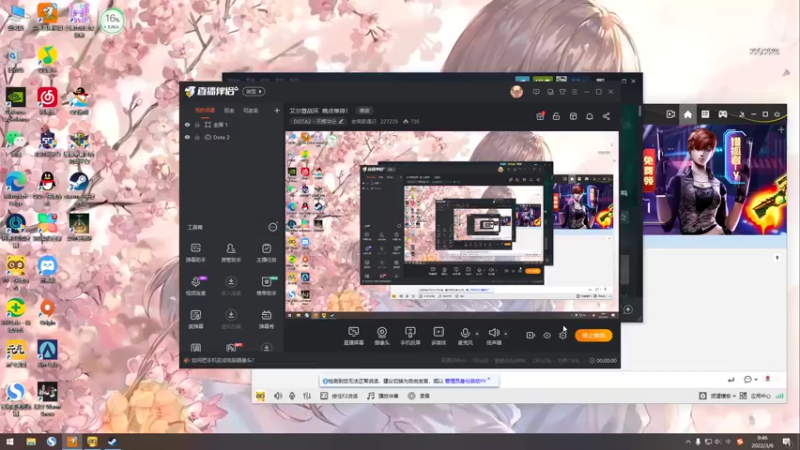This screenshot has width=800, height=450.
Task: Click the admin restart link in the YY notice
Action: (465, 381)
